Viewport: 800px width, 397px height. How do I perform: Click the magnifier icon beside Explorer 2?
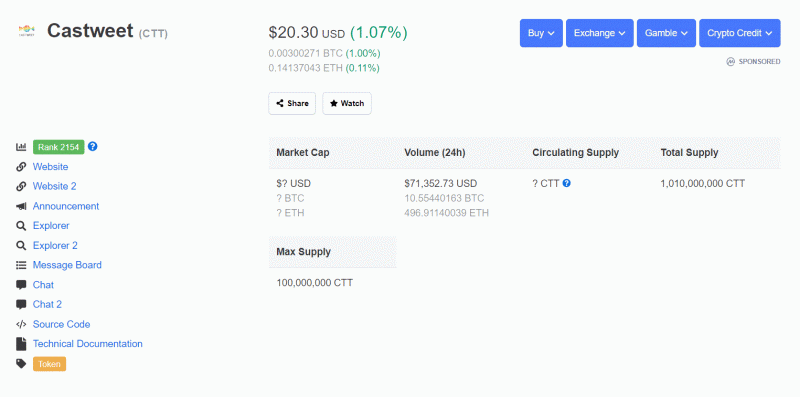pos(21,245)
